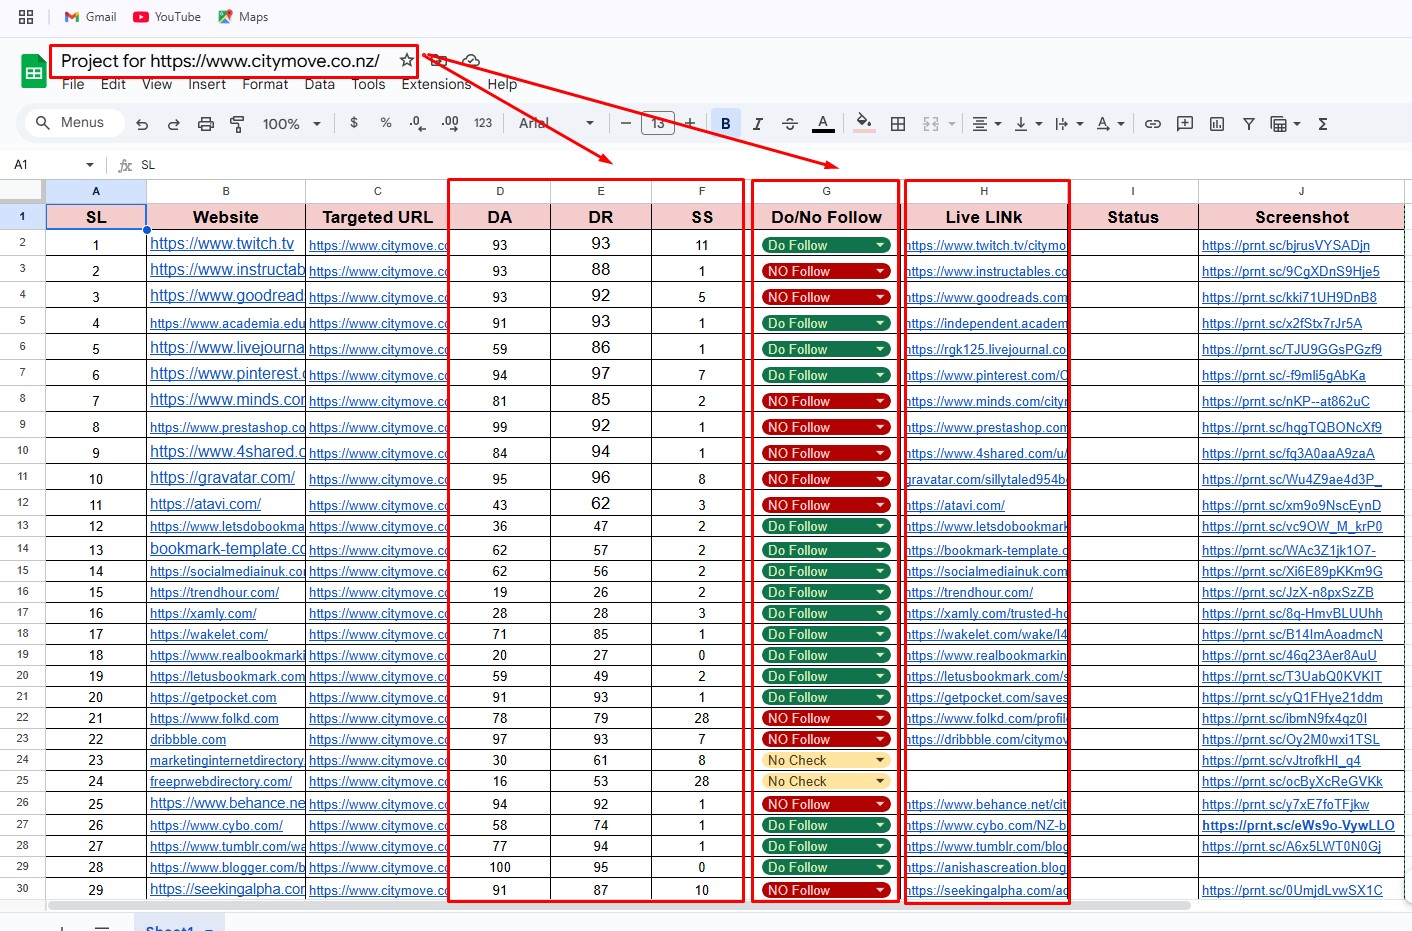The width and height of the screenshot is (1412, 931).
Task: Open the https://gravatar.com/ website link
Action: pos(222,478)
